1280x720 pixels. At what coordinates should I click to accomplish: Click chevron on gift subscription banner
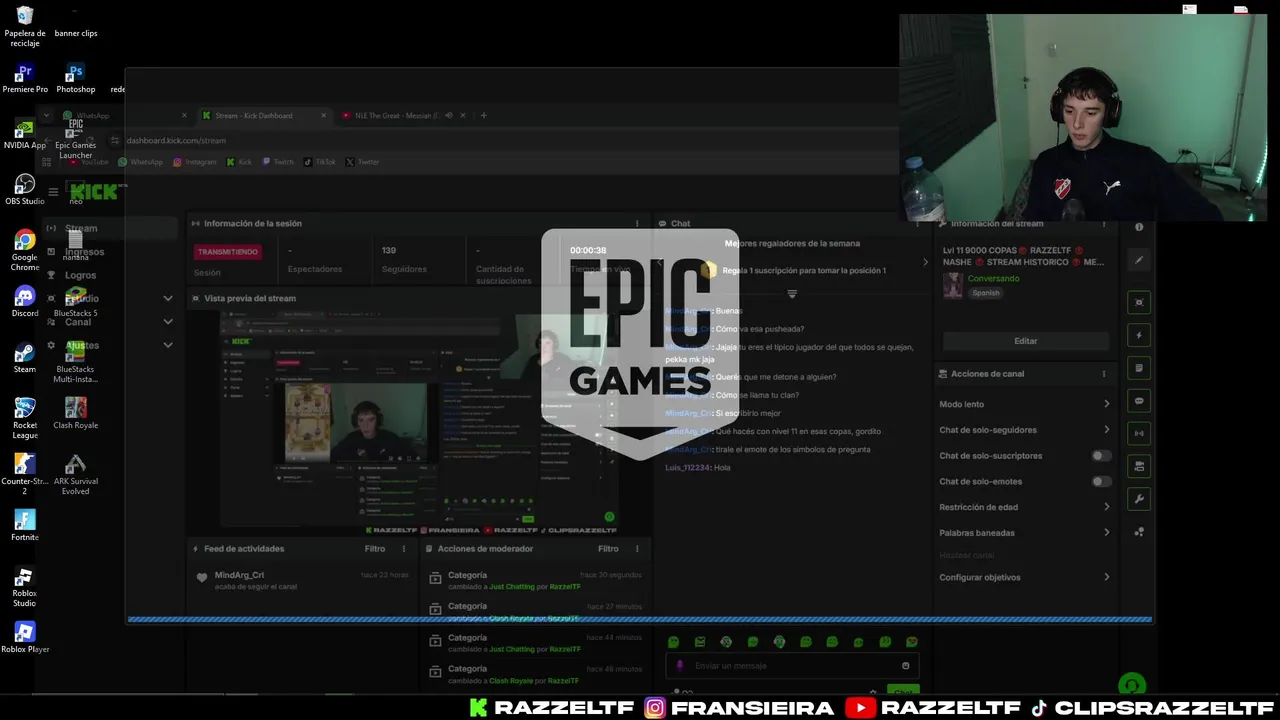coord(924,263)
